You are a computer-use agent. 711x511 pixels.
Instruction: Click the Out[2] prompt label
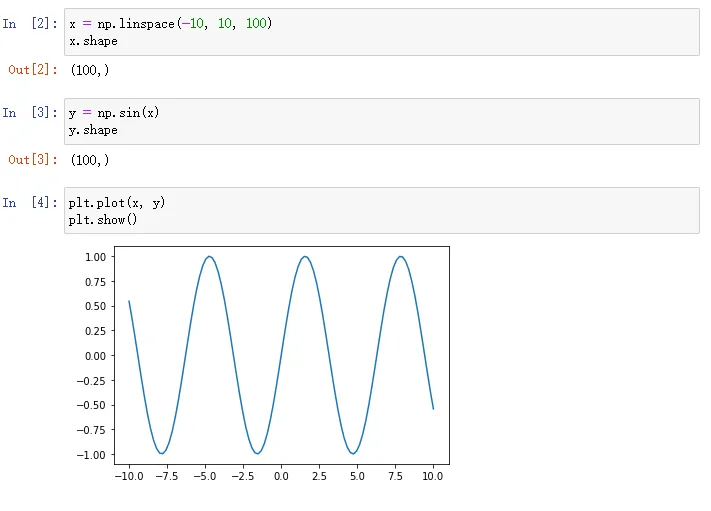point(33,70)
